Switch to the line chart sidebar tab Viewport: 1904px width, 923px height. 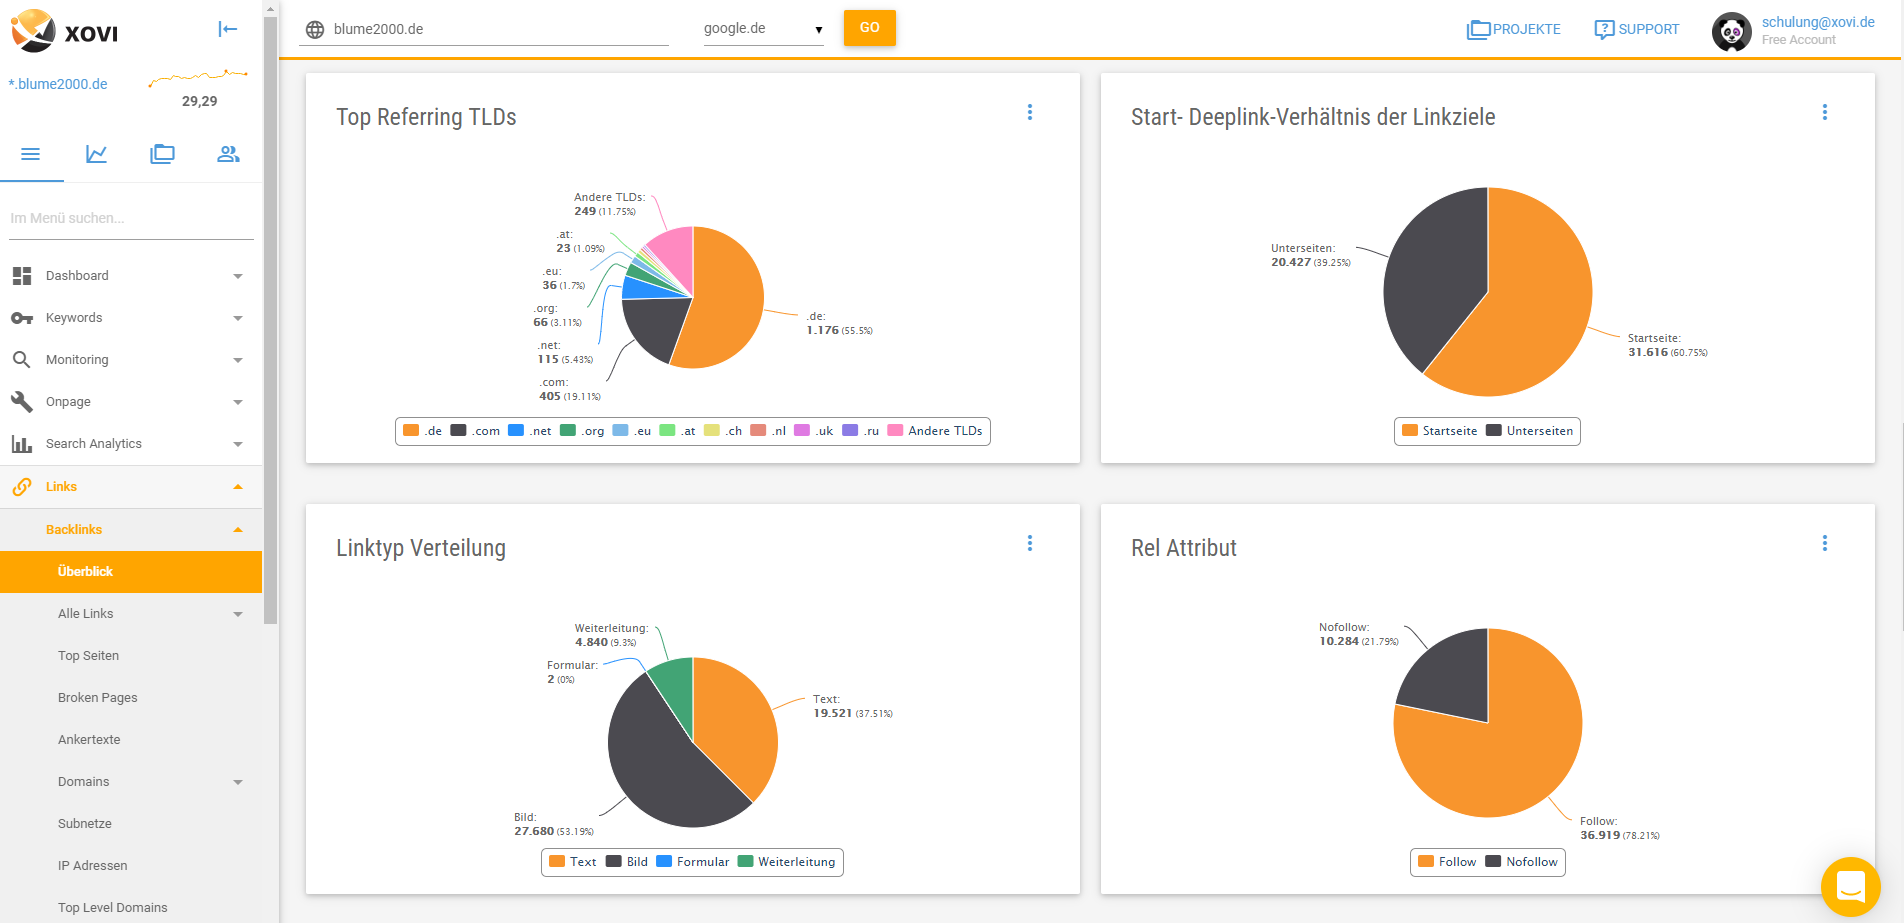[x=97, y=154]
